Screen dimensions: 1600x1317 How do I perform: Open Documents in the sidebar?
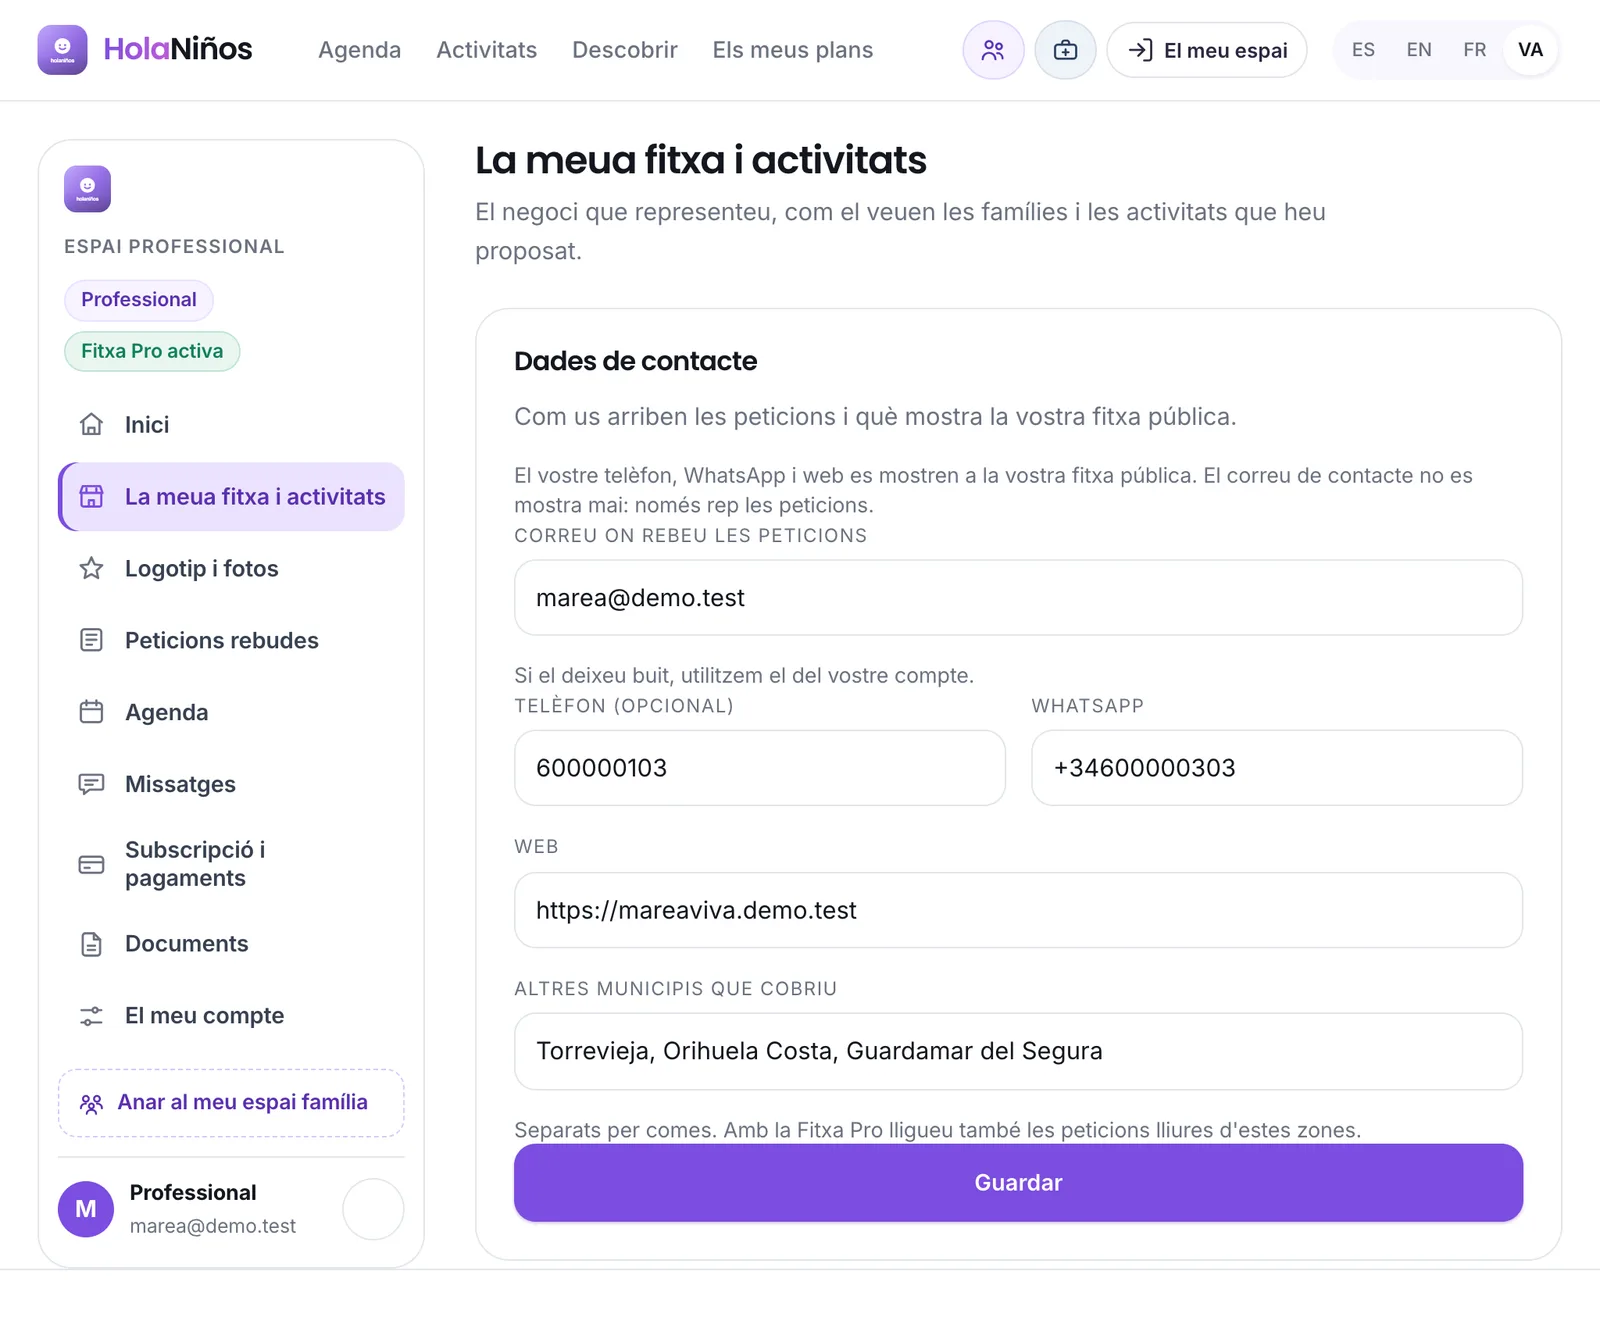[231, 943]
